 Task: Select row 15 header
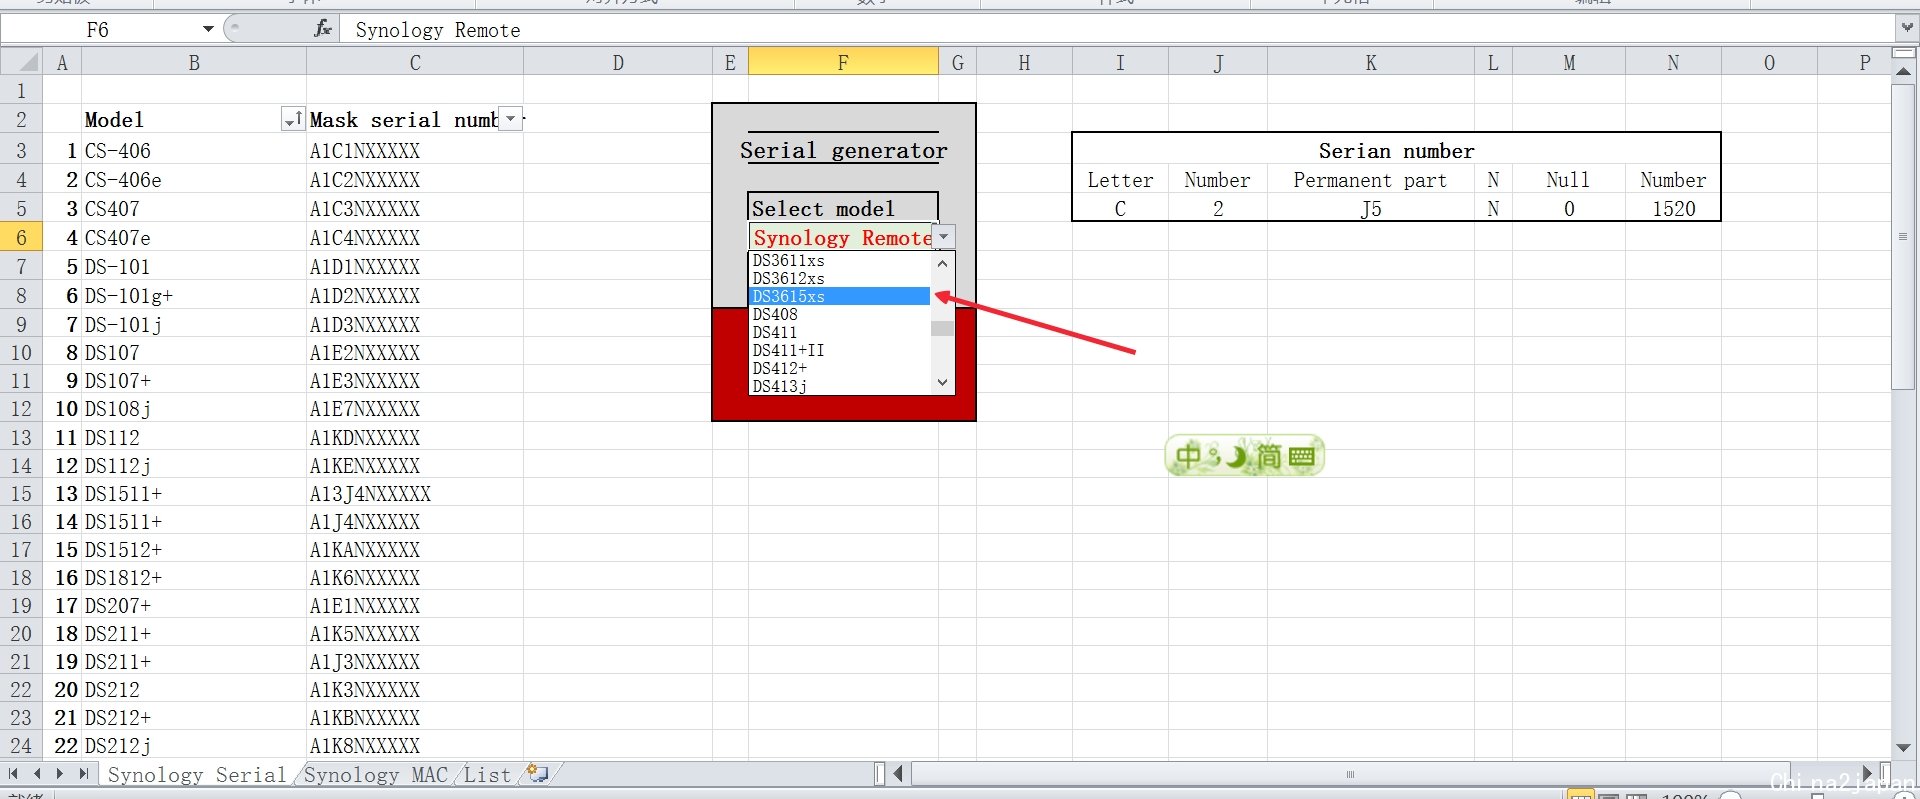[x=21, y=493]
